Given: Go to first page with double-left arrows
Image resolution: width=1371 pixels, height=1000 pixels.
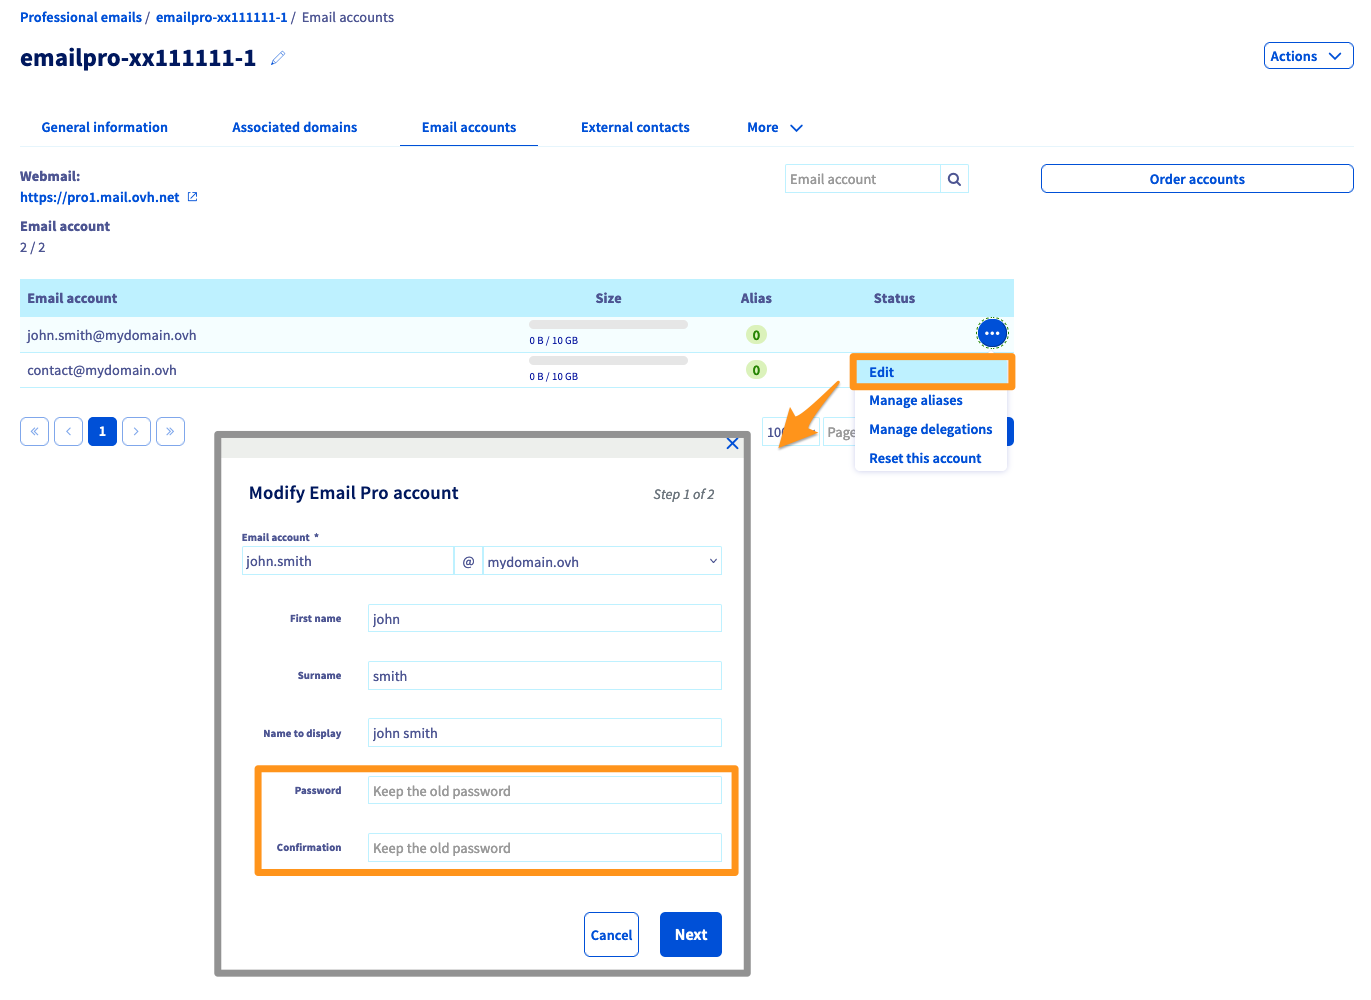Looking at the screenshot, I should pyautogui.click(x=34, y=431).
